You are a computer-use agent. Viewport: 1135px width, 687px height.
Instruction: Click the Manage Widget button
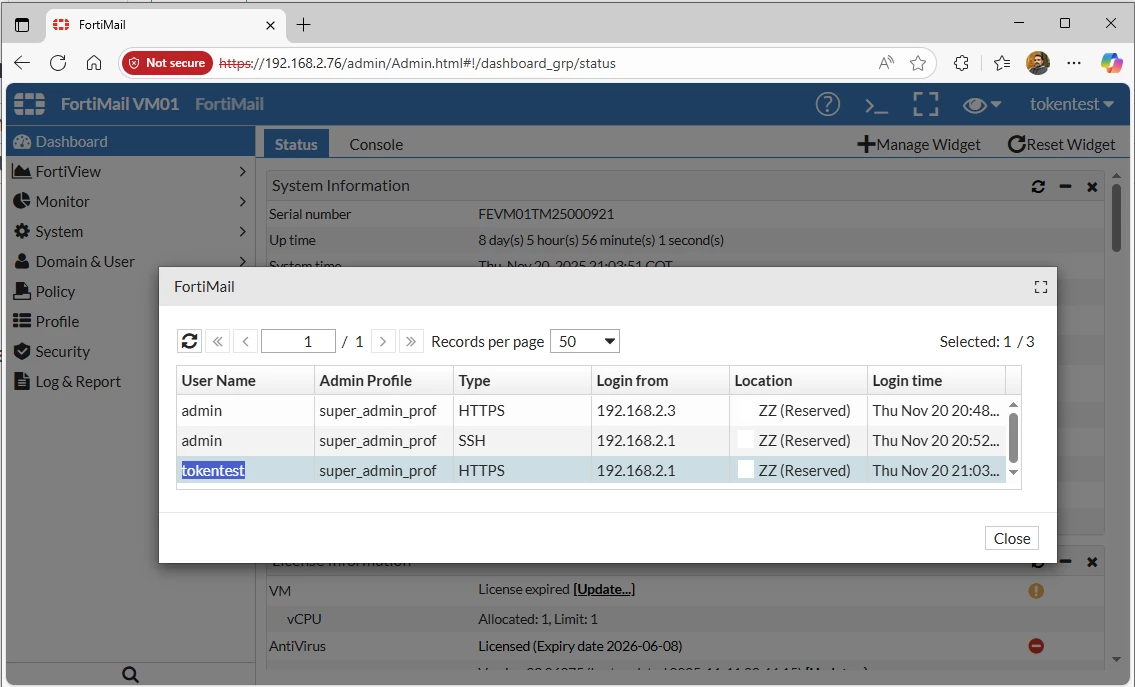(x=919, y=144)
